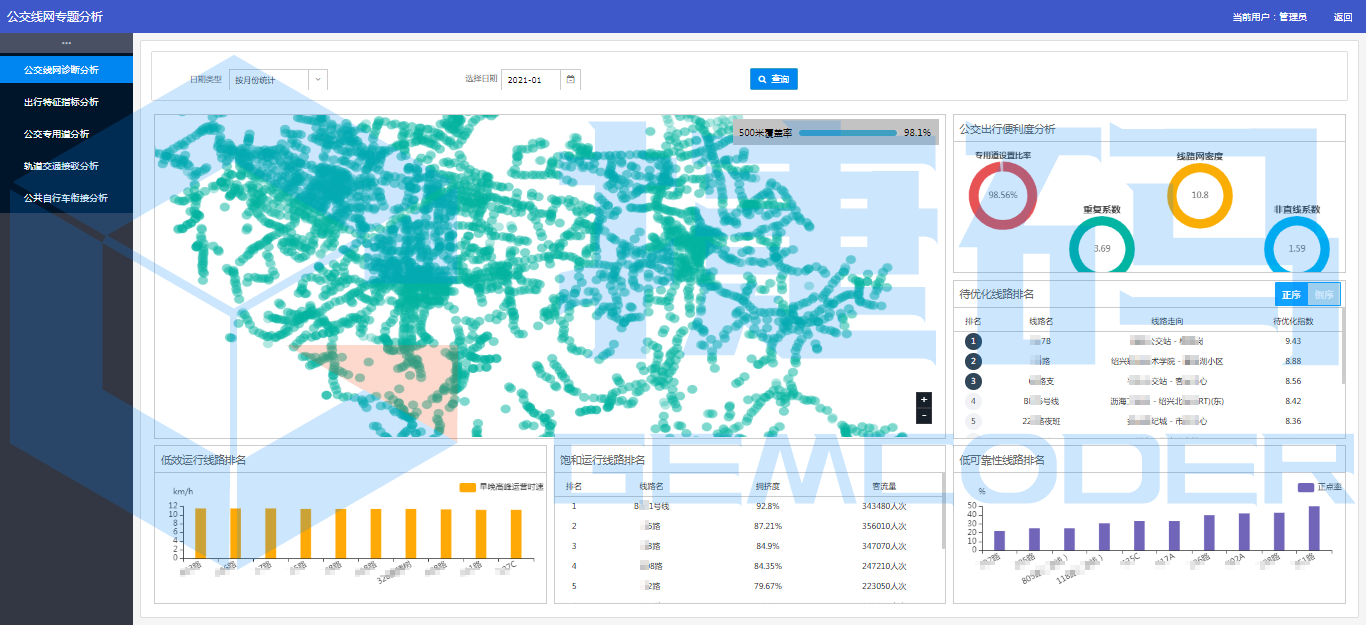Click the 返回 link in the header
Image resolution: width=1366 pixels, height=625 pixels.
[1342, 17]
